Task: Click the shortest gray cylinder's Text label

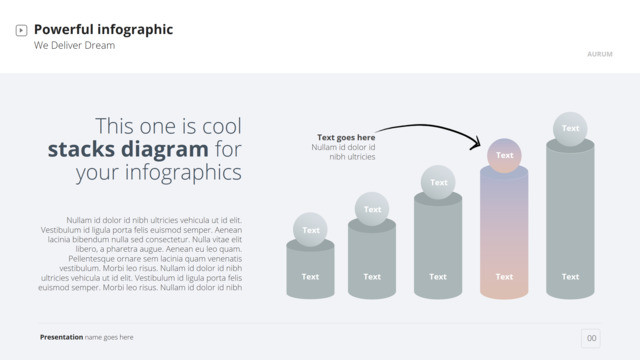Action: (x=310, y=277)
